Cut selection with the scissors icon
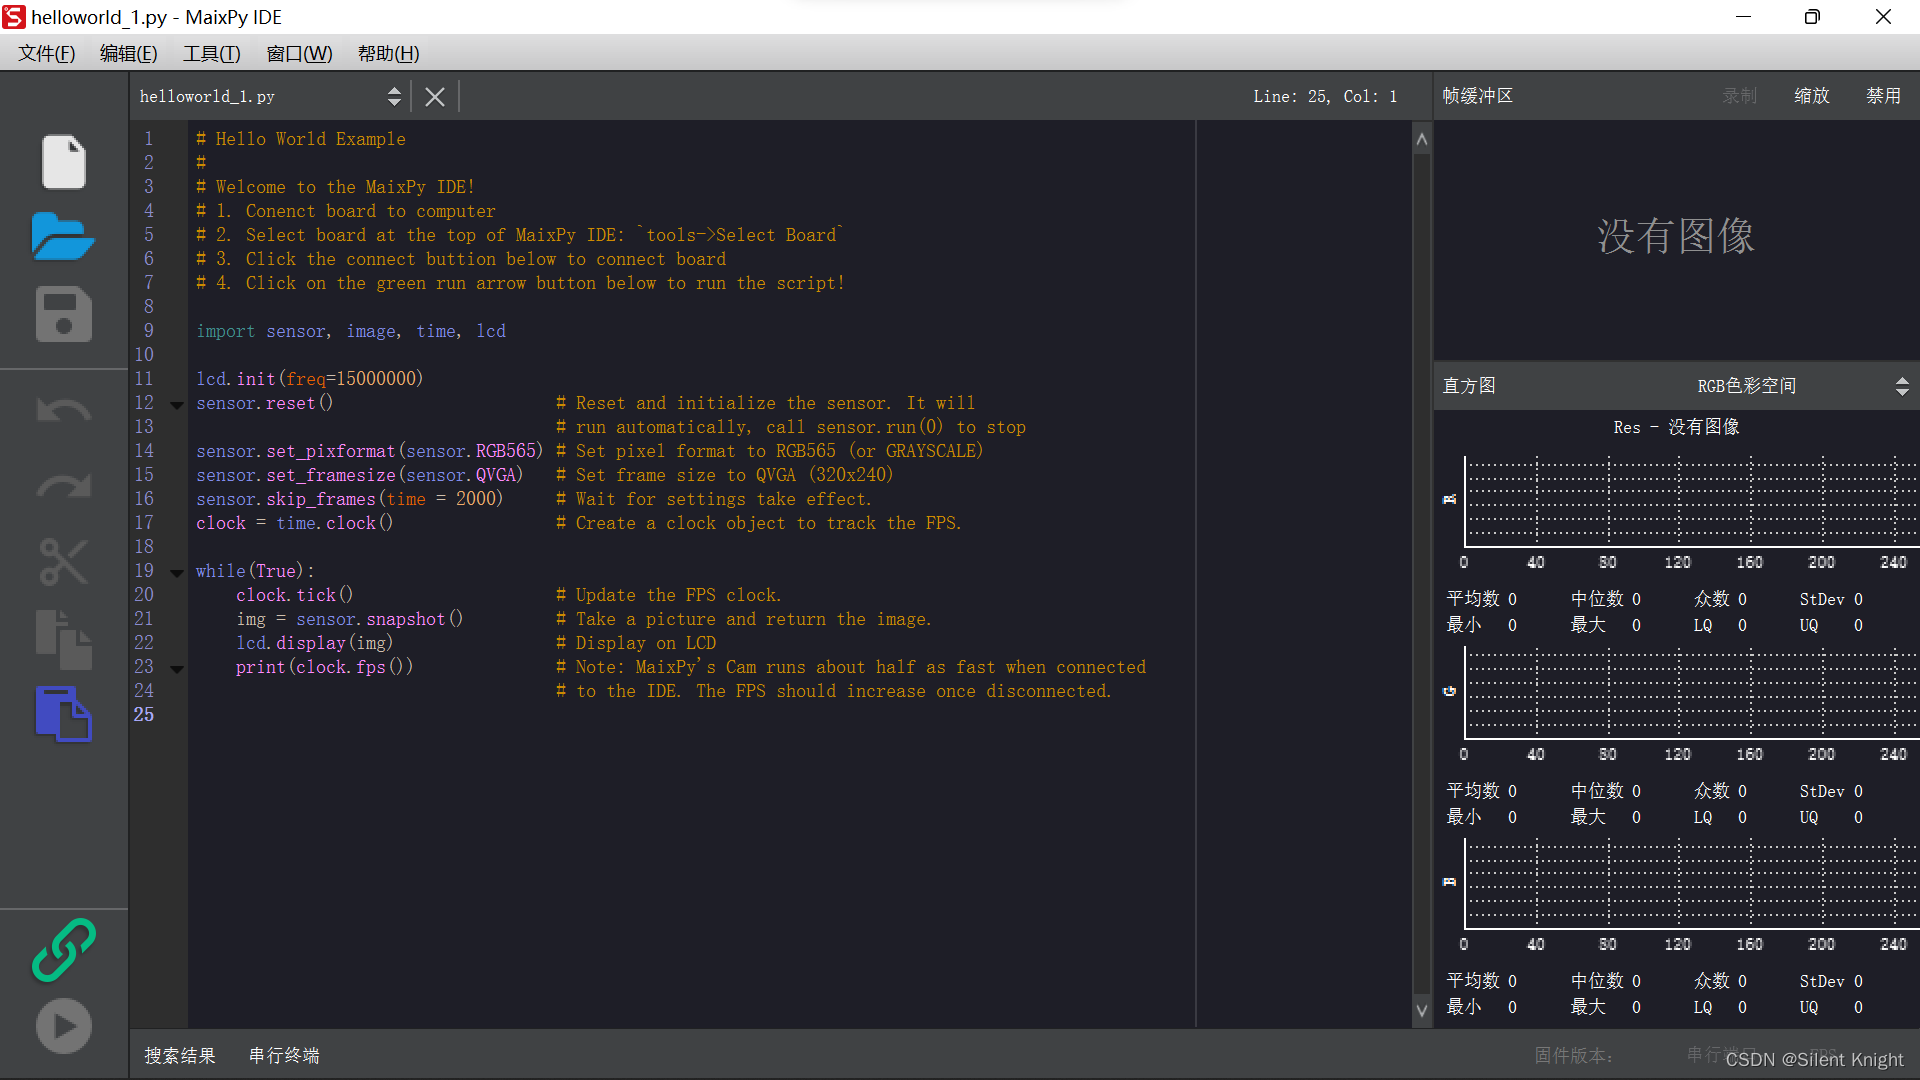Image resolution: width=1920 pixels, height=1080 pixels. point(64,562)
